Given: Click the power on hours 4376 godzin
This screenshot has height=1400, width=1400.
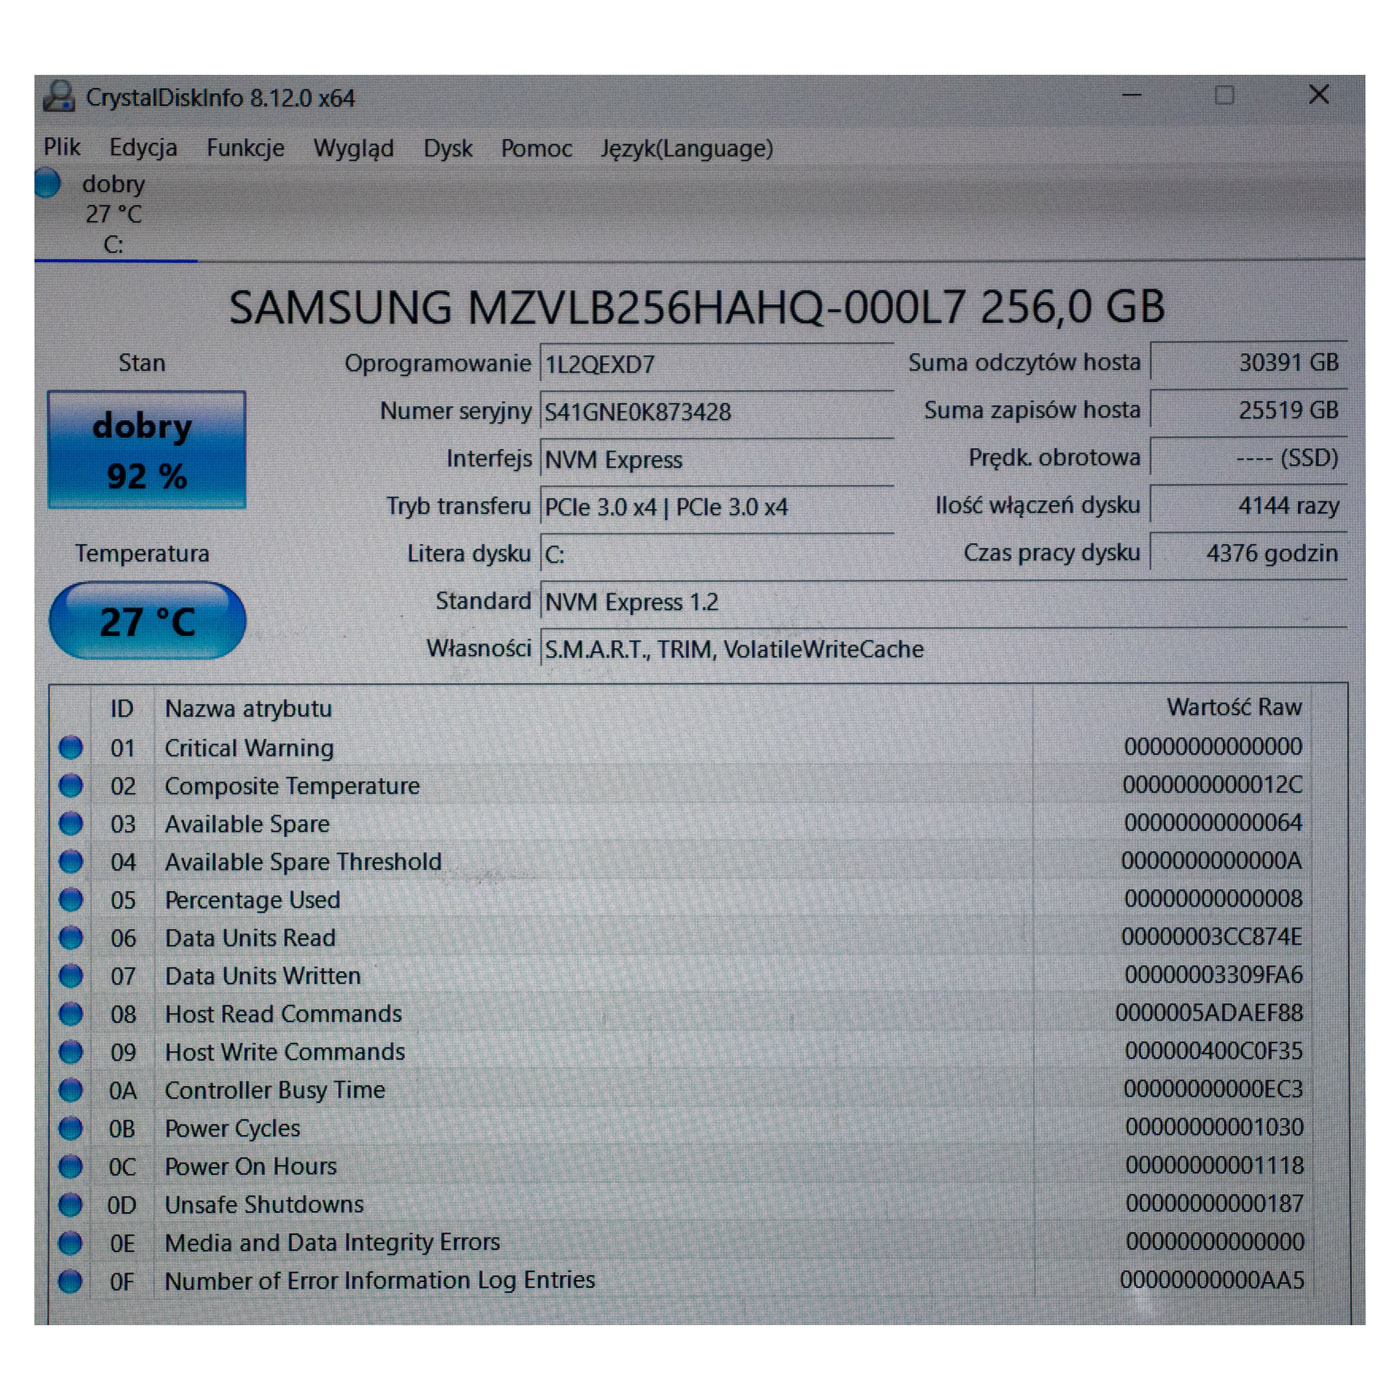Looking at the screenshot, I should (x=1248, y=552).
